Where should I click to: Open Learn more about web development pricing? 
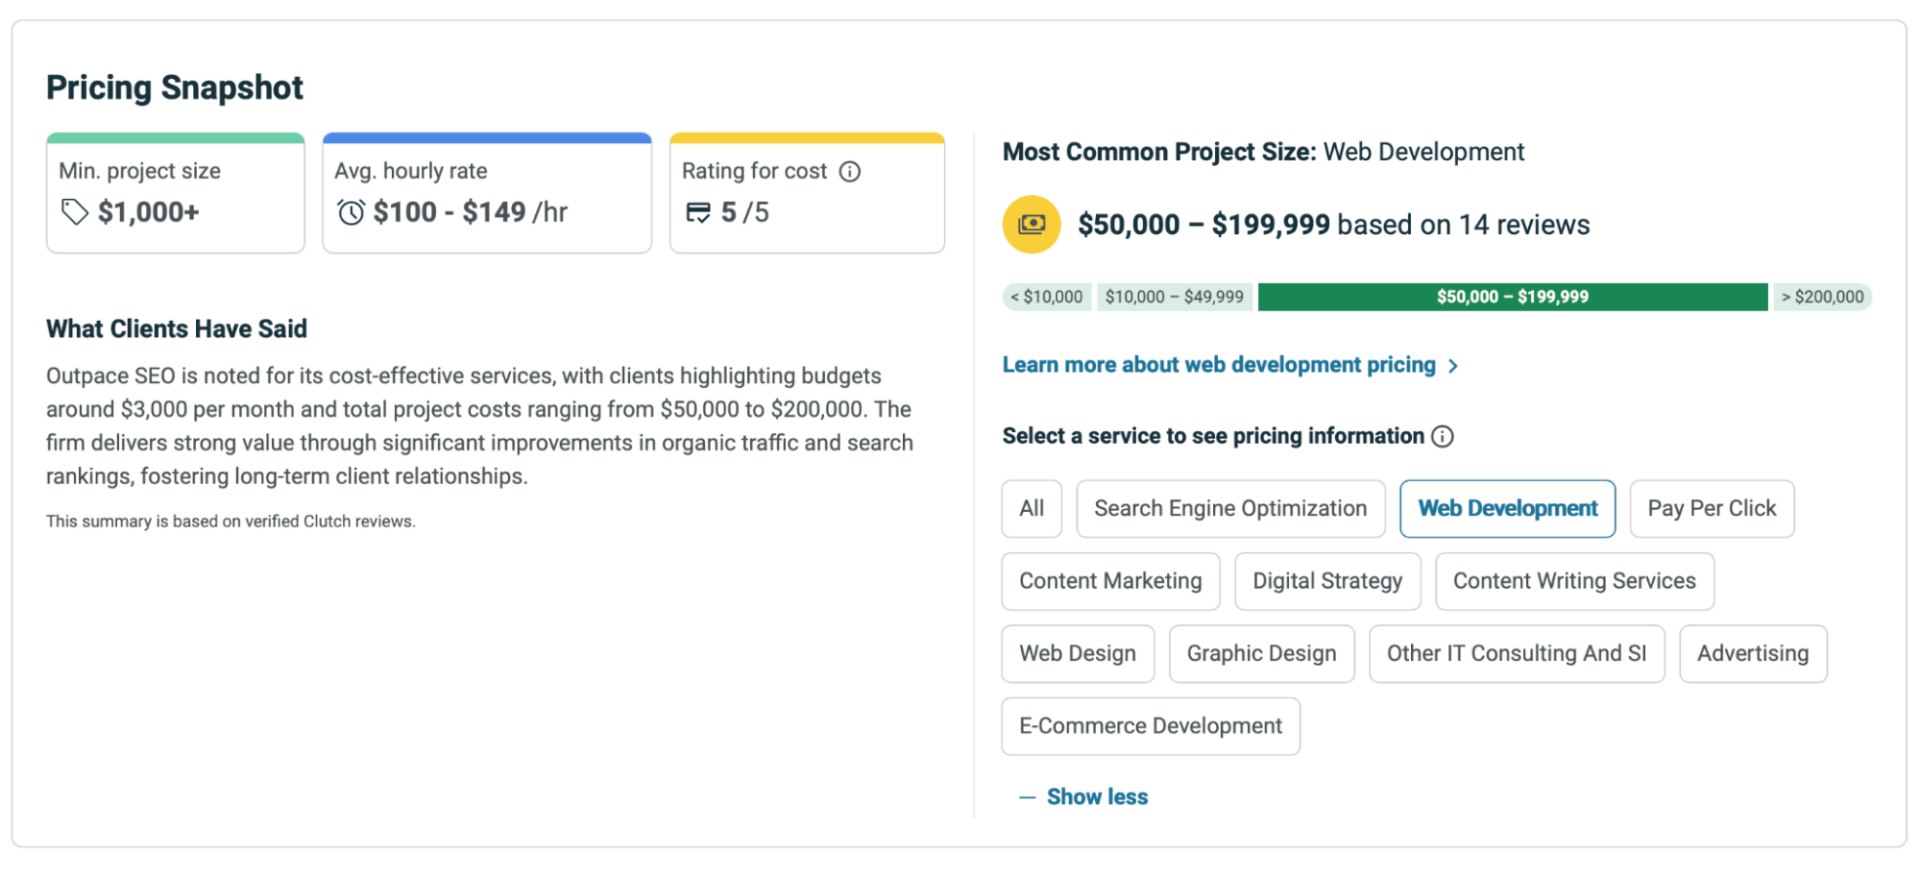1218,365
